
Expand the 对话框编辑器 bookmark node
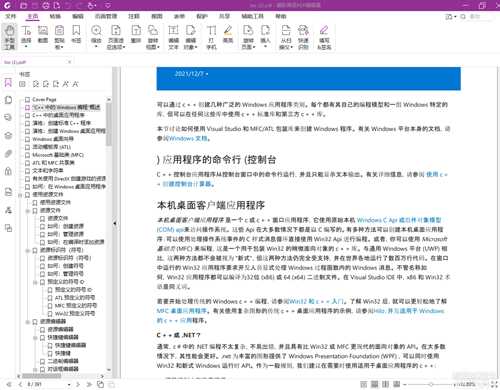[x=35, y=369]
